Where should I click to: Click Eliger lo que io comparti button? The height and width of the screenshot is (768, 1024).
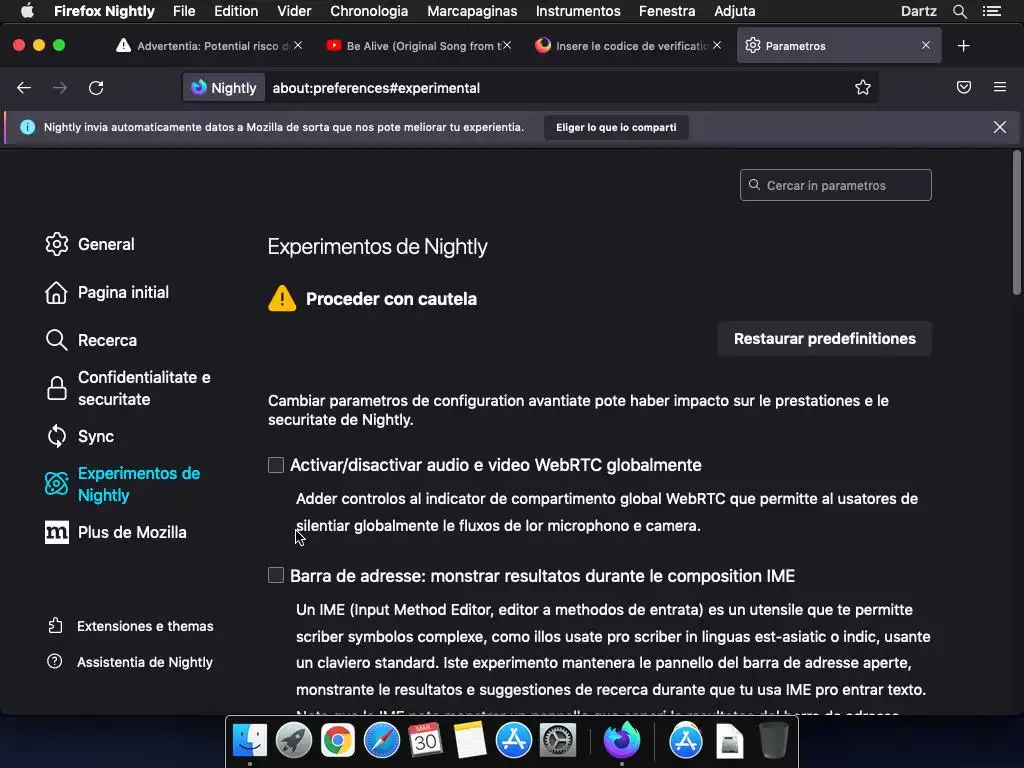[x=616, y=127]
